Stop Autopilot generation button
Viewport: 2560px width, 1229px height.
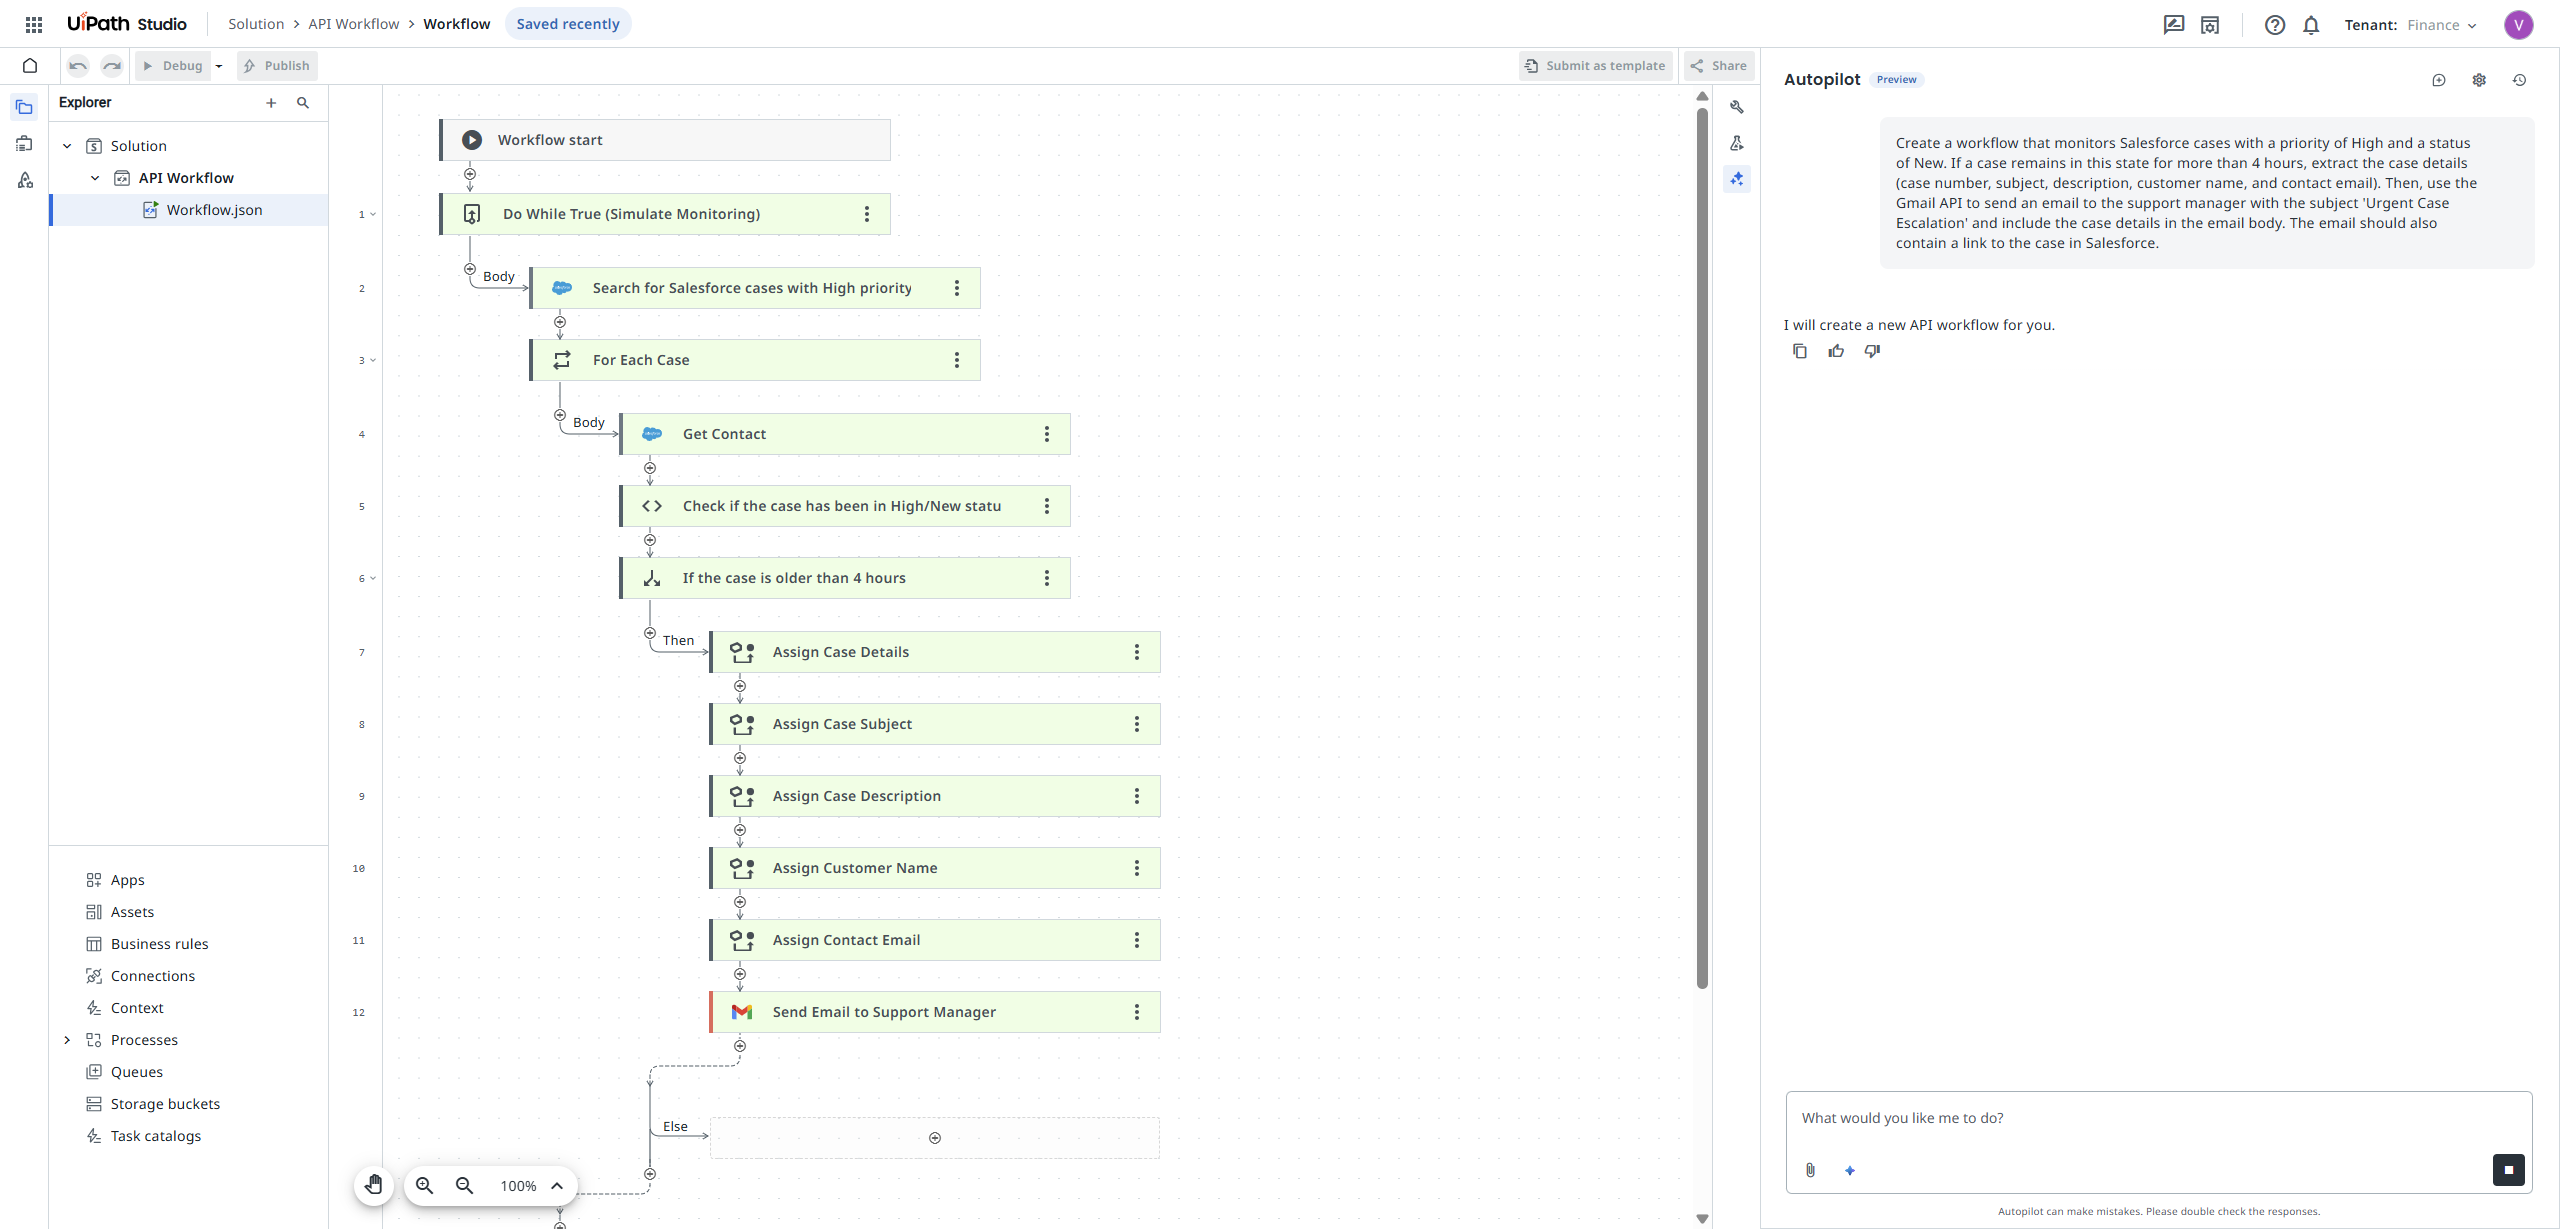point(2508,1170)
